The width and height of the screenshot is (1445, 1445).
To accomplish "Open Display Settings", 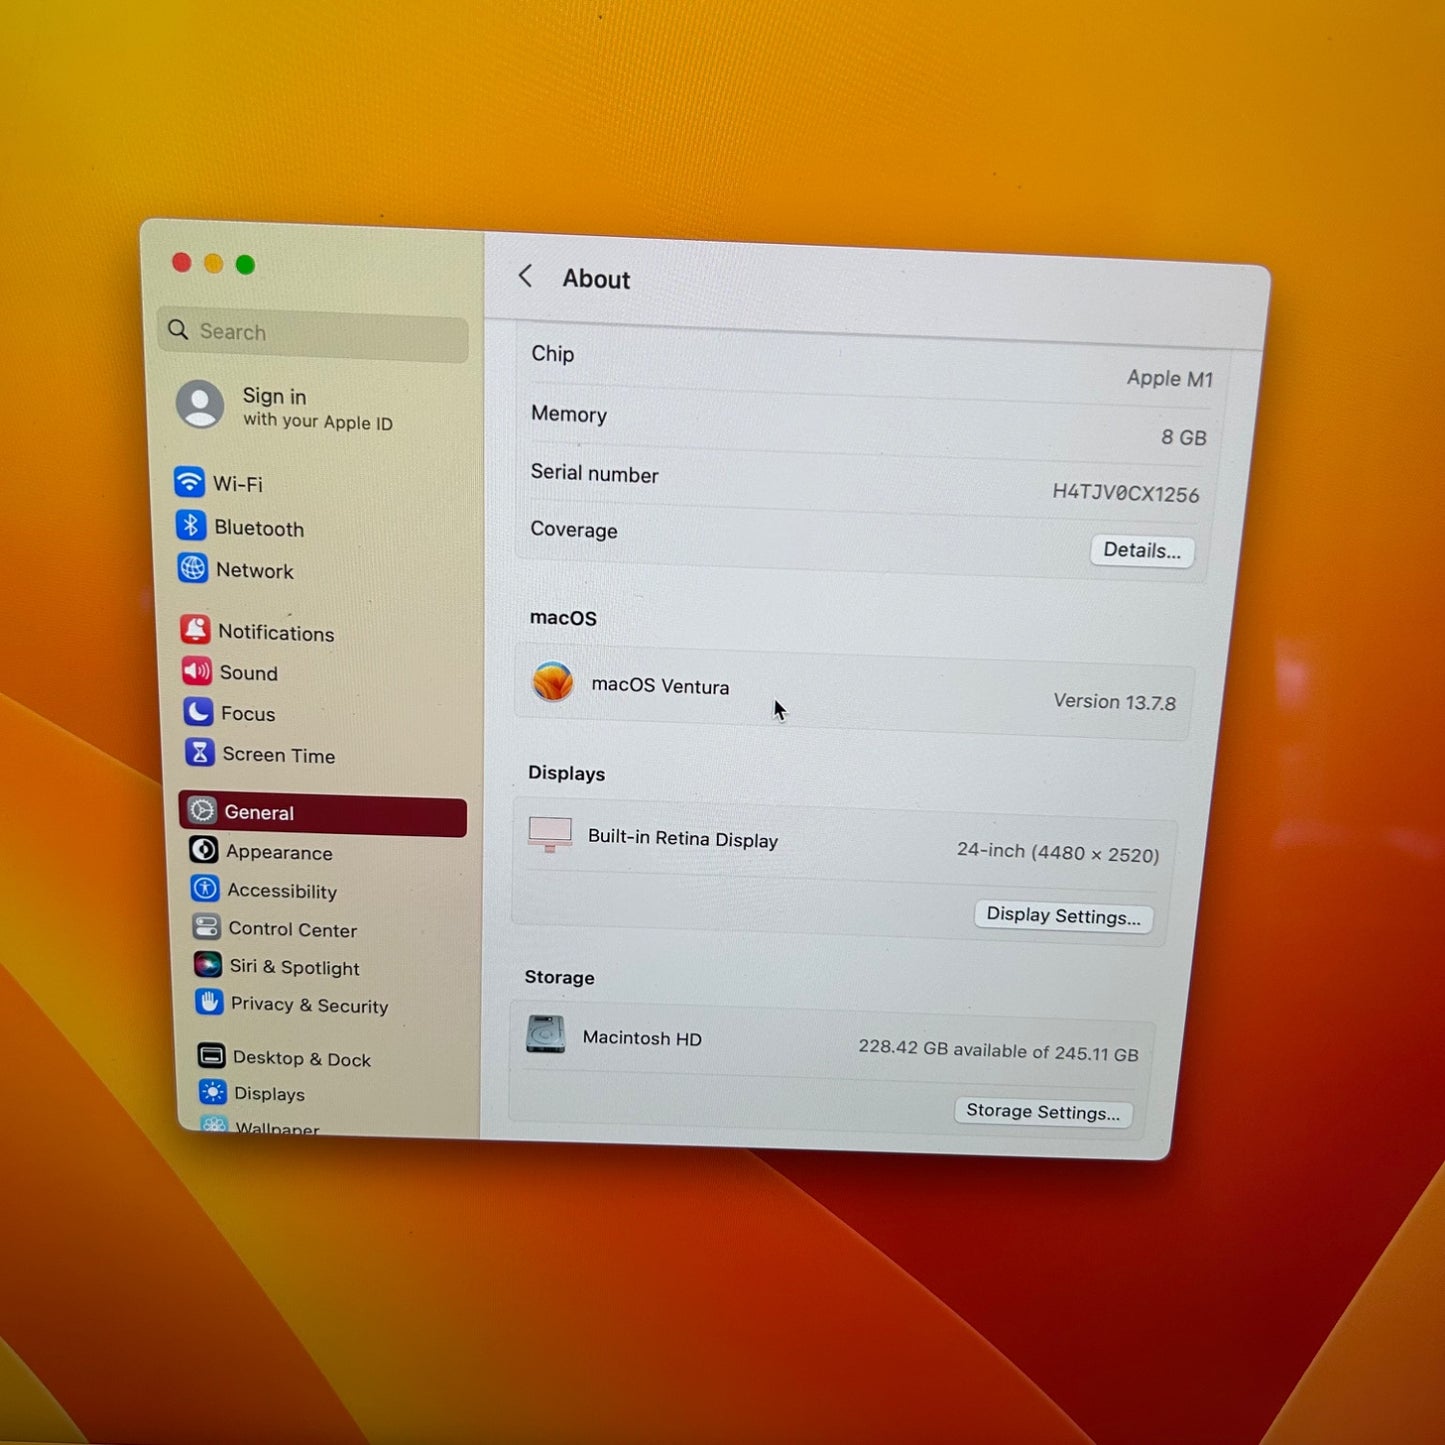I will coord(1064,916).
